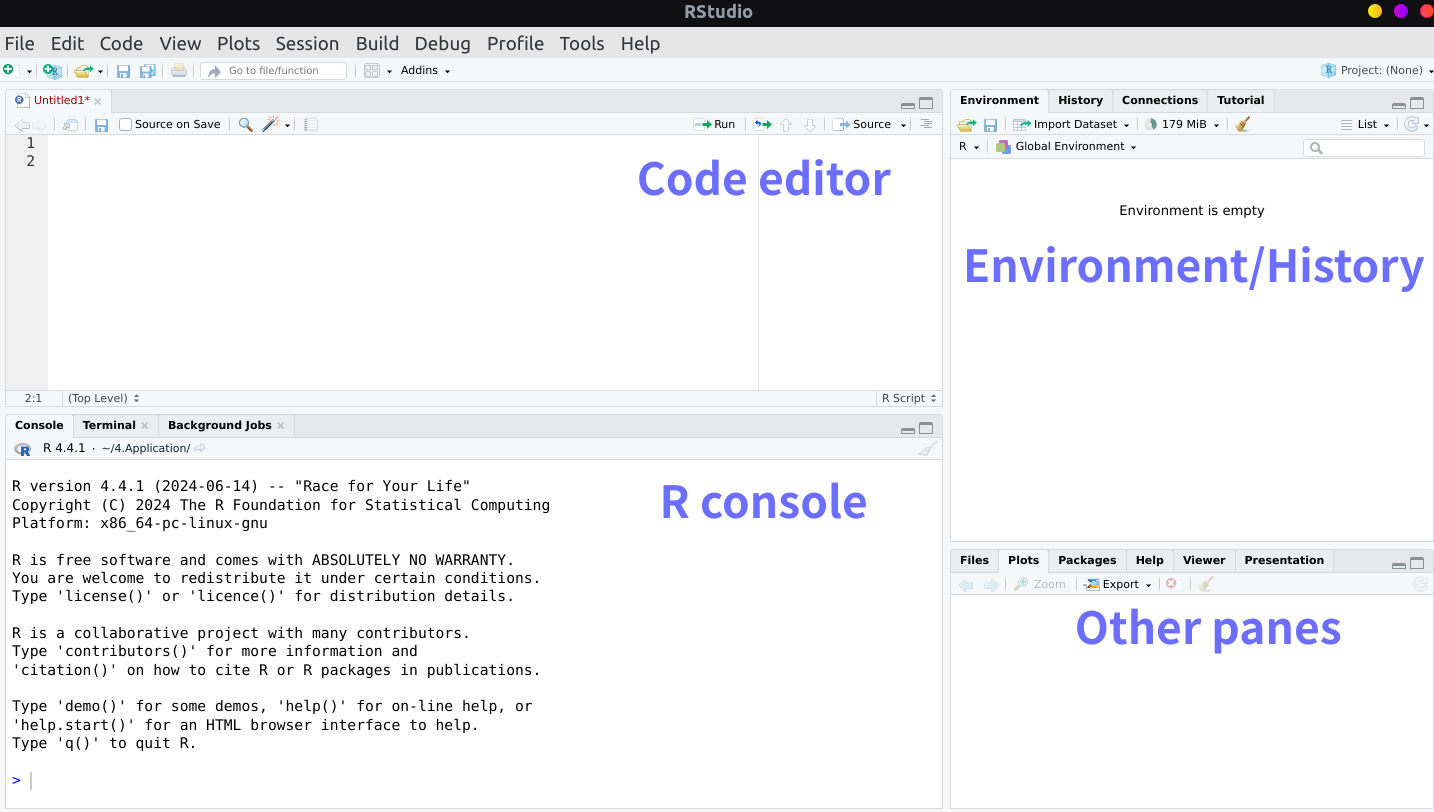Viewport: 1434px width, 812px height.
Task: Close the Terminal tab
Action: (145, 425)
